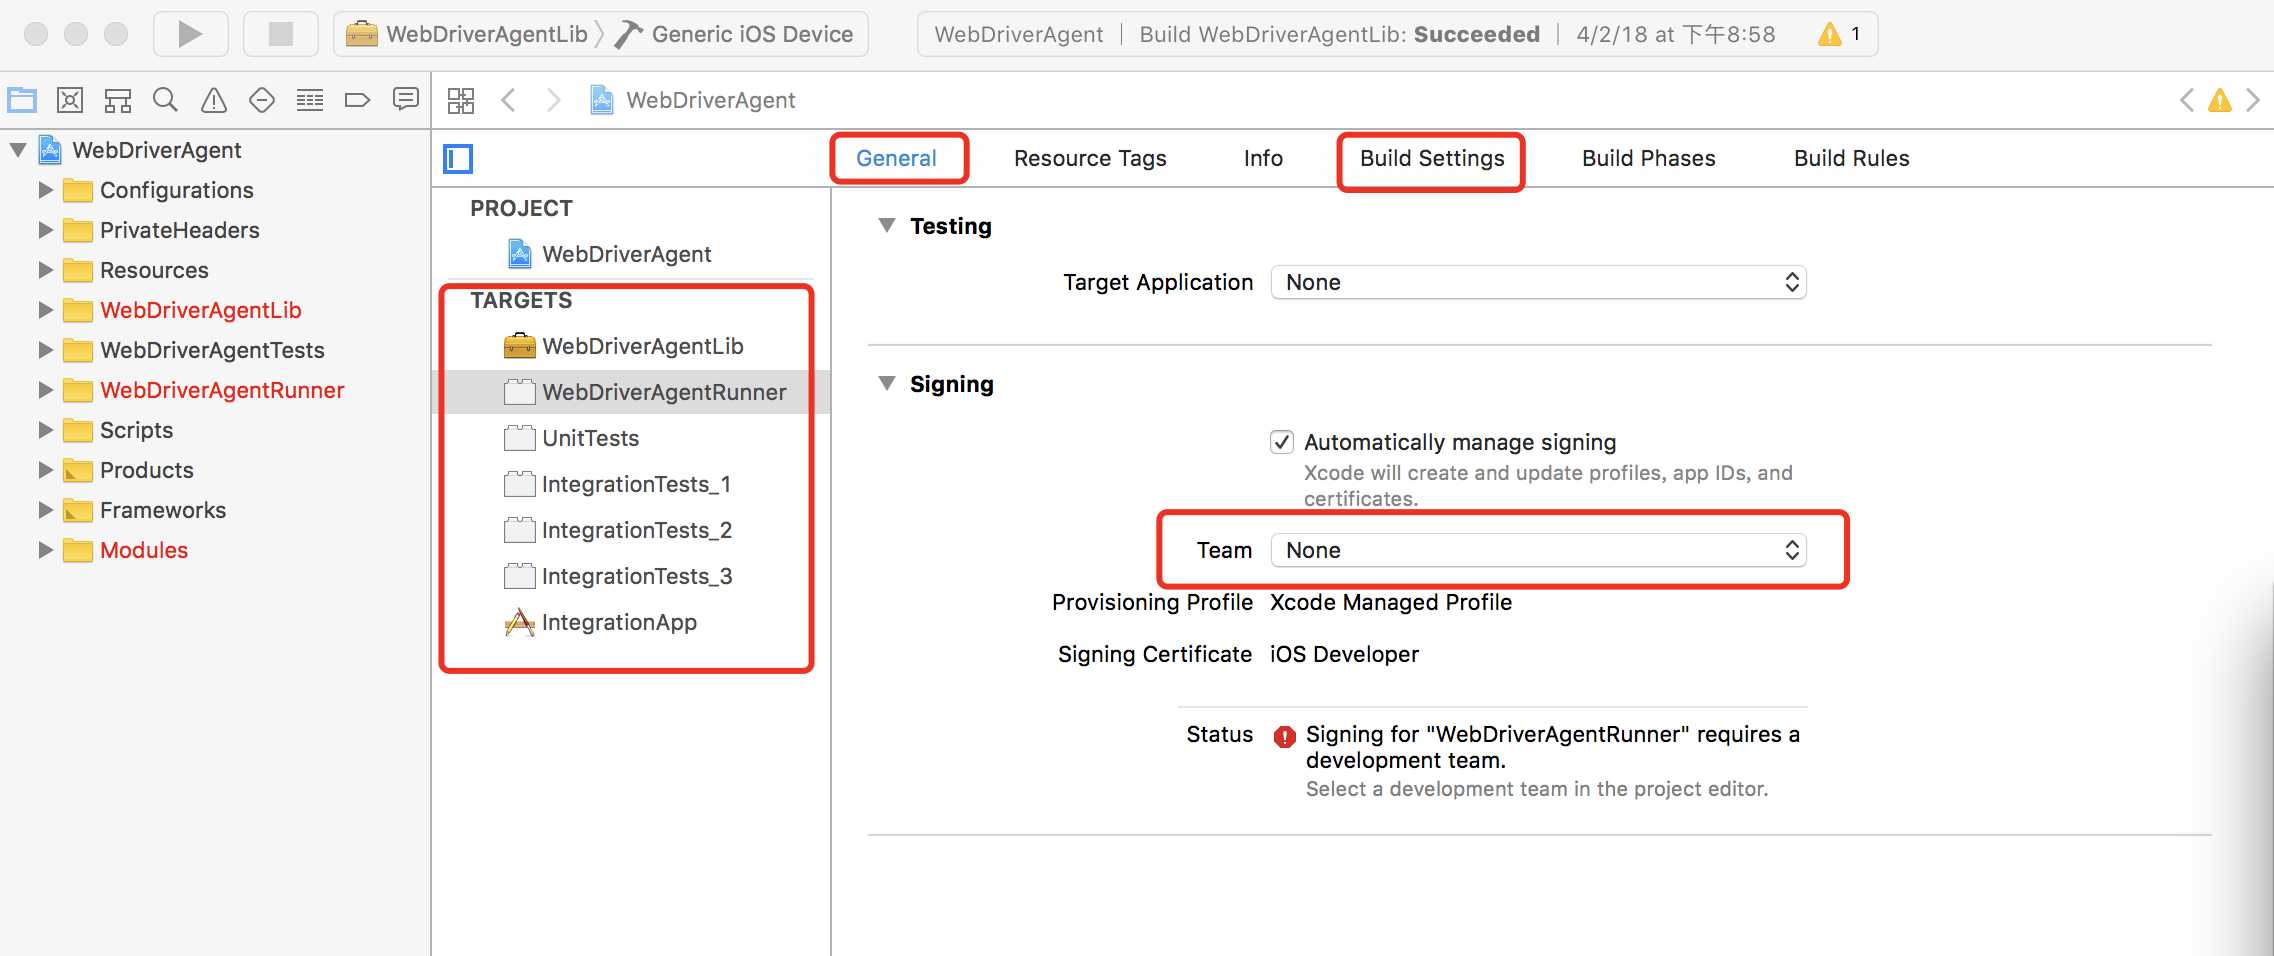Toggle Automatically manage signing checkbox
Image resolution: width=2274 pixels, height=956 pixels.
coord(1282,442)
